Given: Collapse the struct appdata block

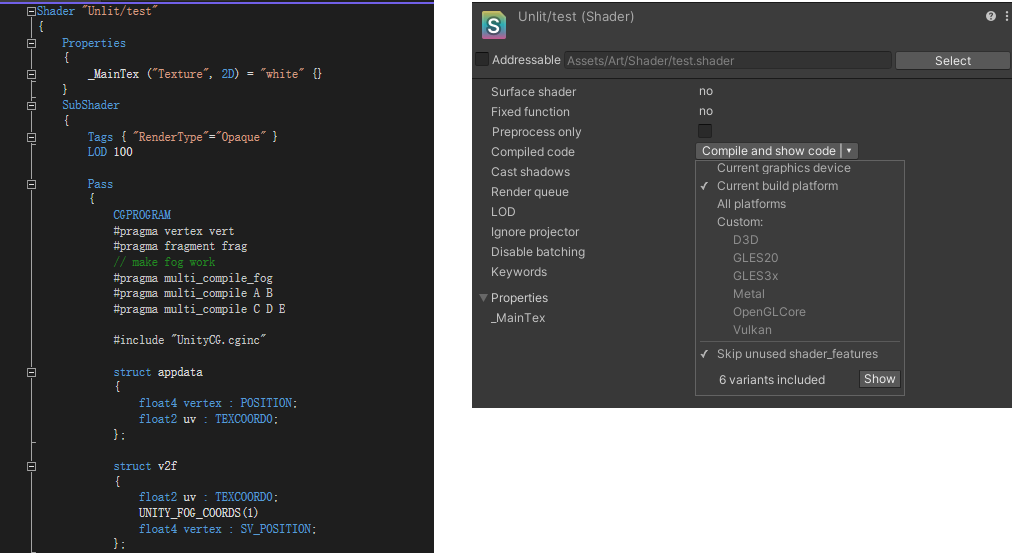Looking at the screenshot, I should [31, 372].
